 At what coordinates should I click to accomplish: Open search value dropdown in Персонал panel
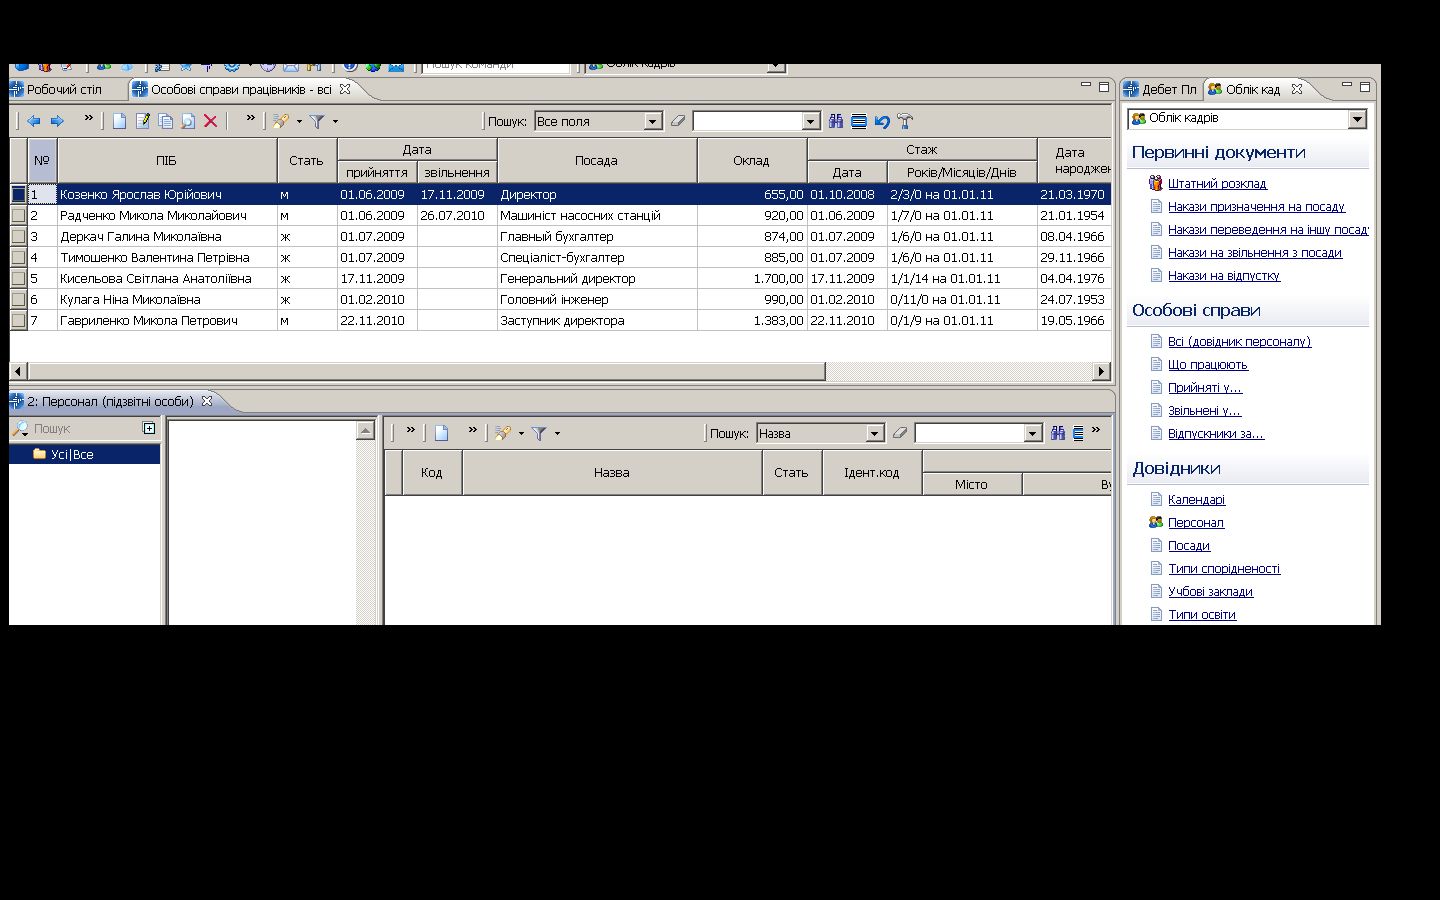coord(1033,433)
